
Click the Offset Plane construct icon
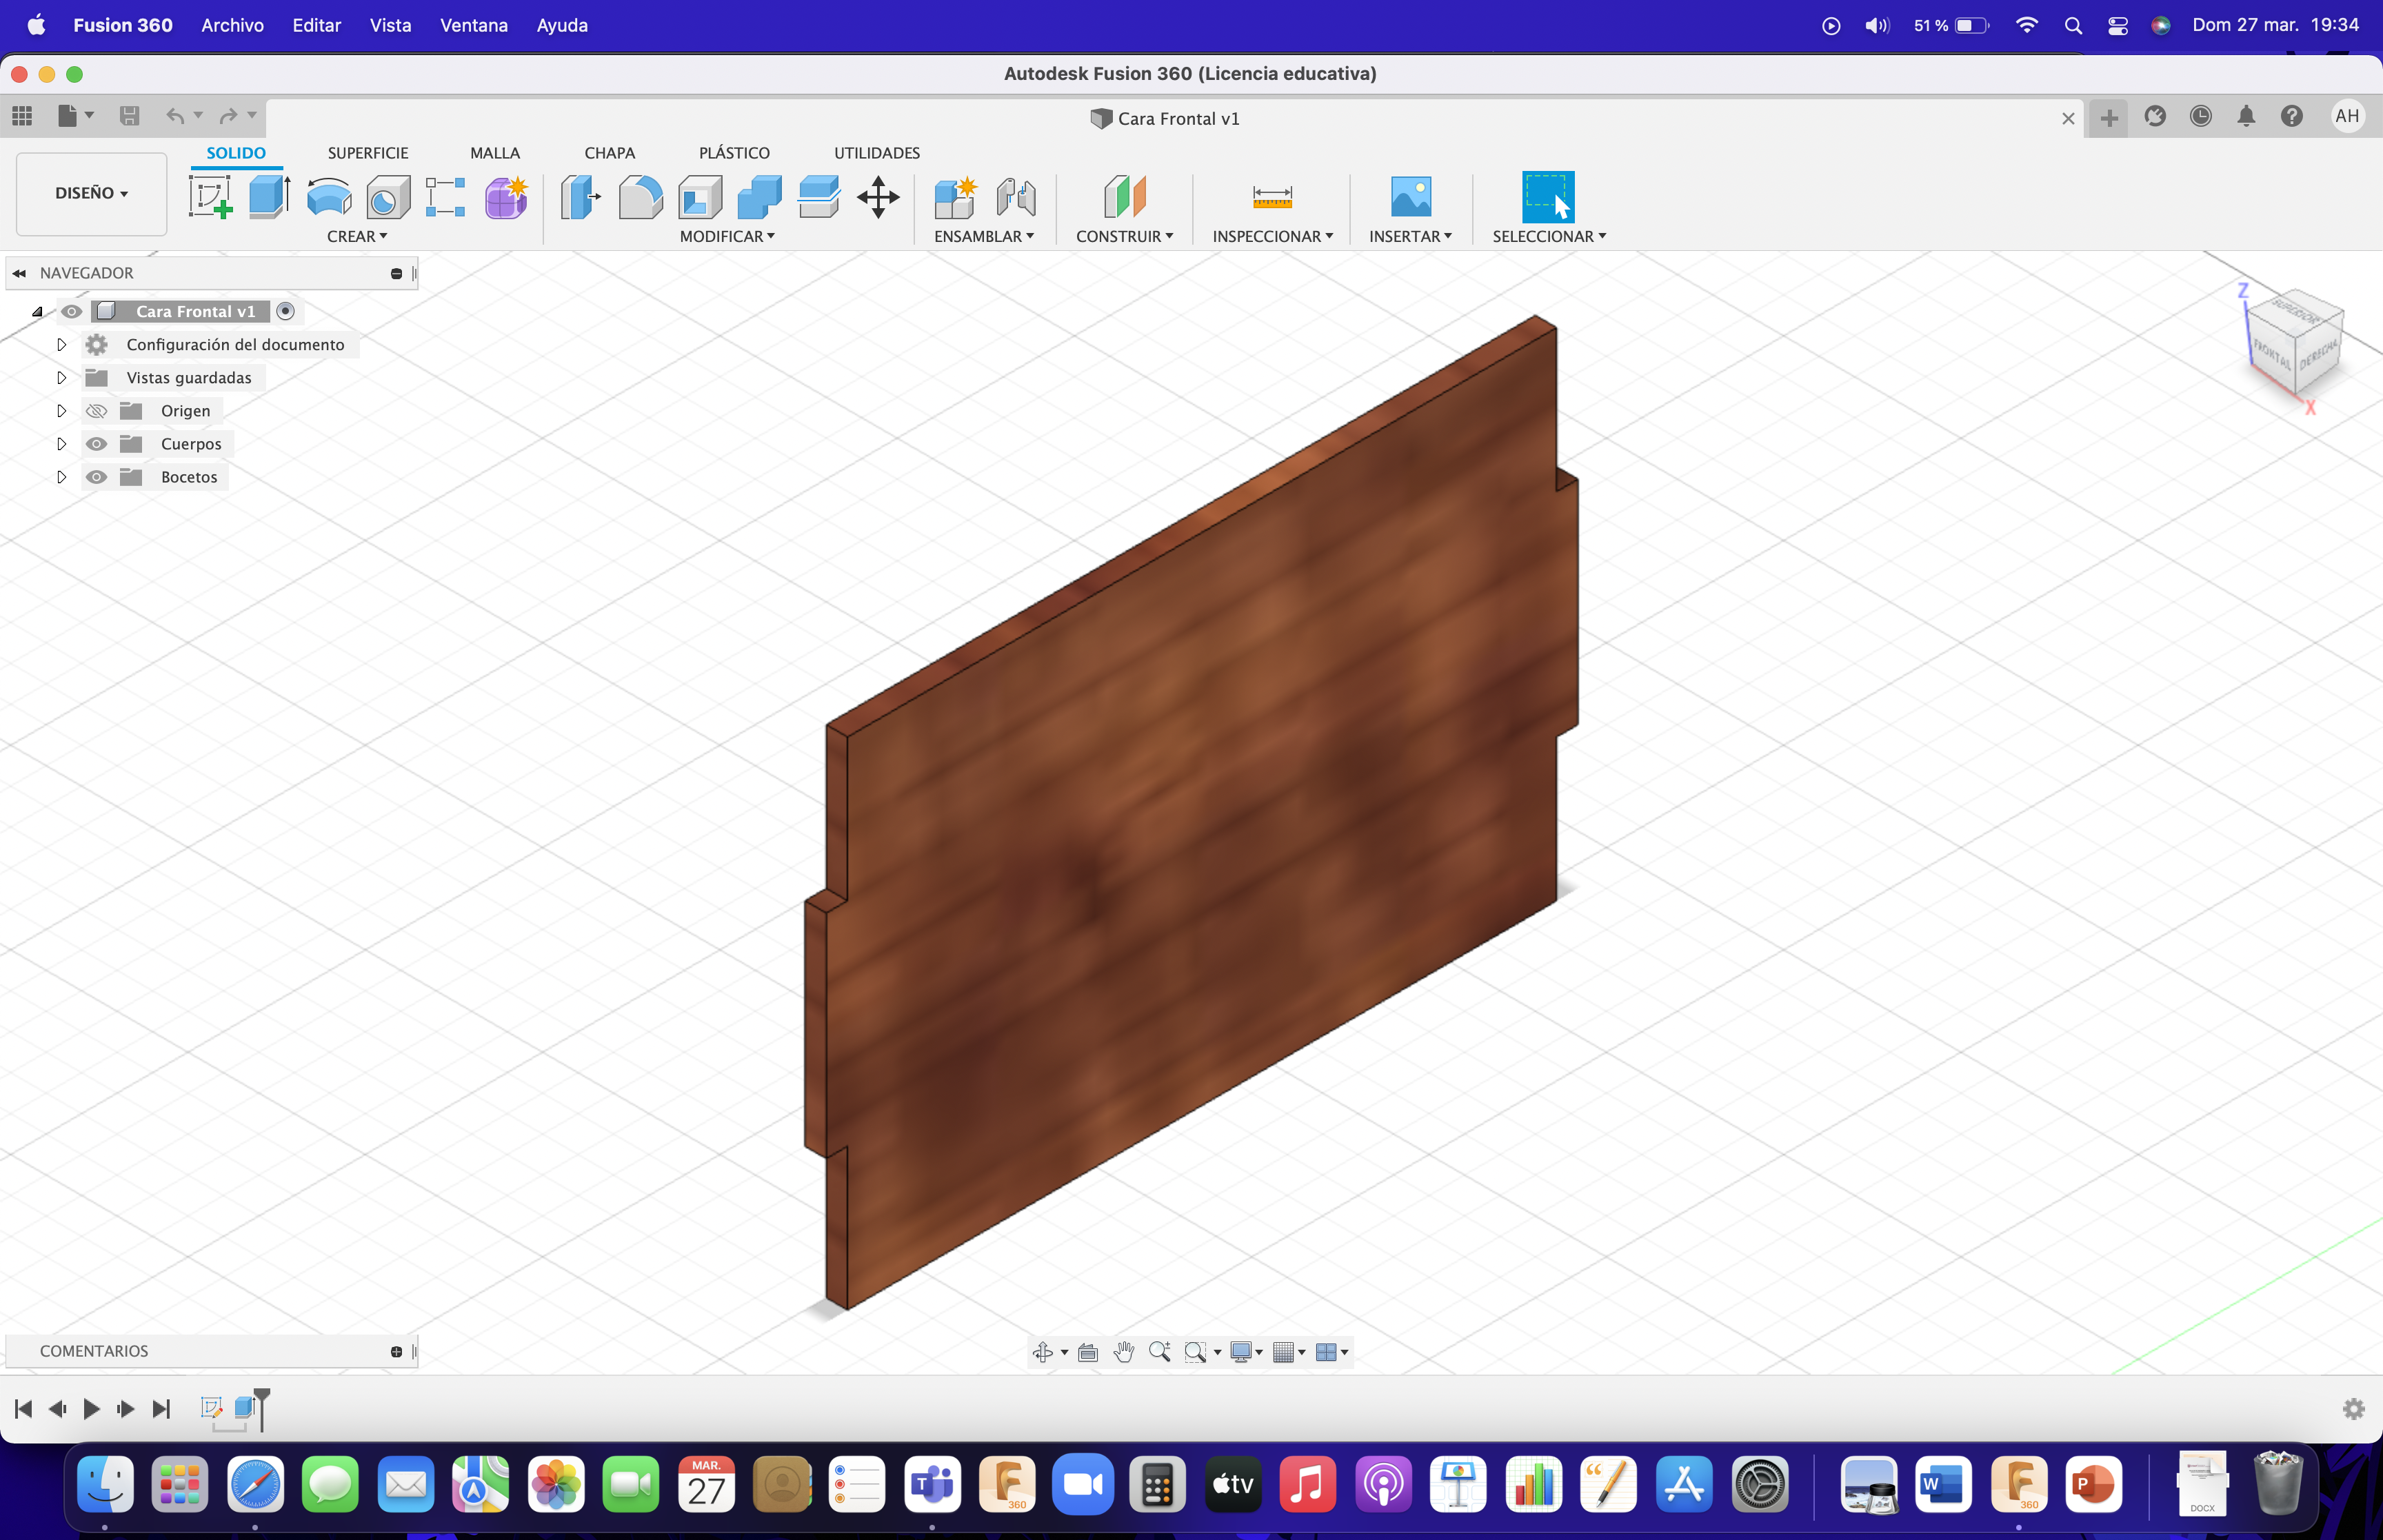pyautogui.click(x=1124, y=196)
